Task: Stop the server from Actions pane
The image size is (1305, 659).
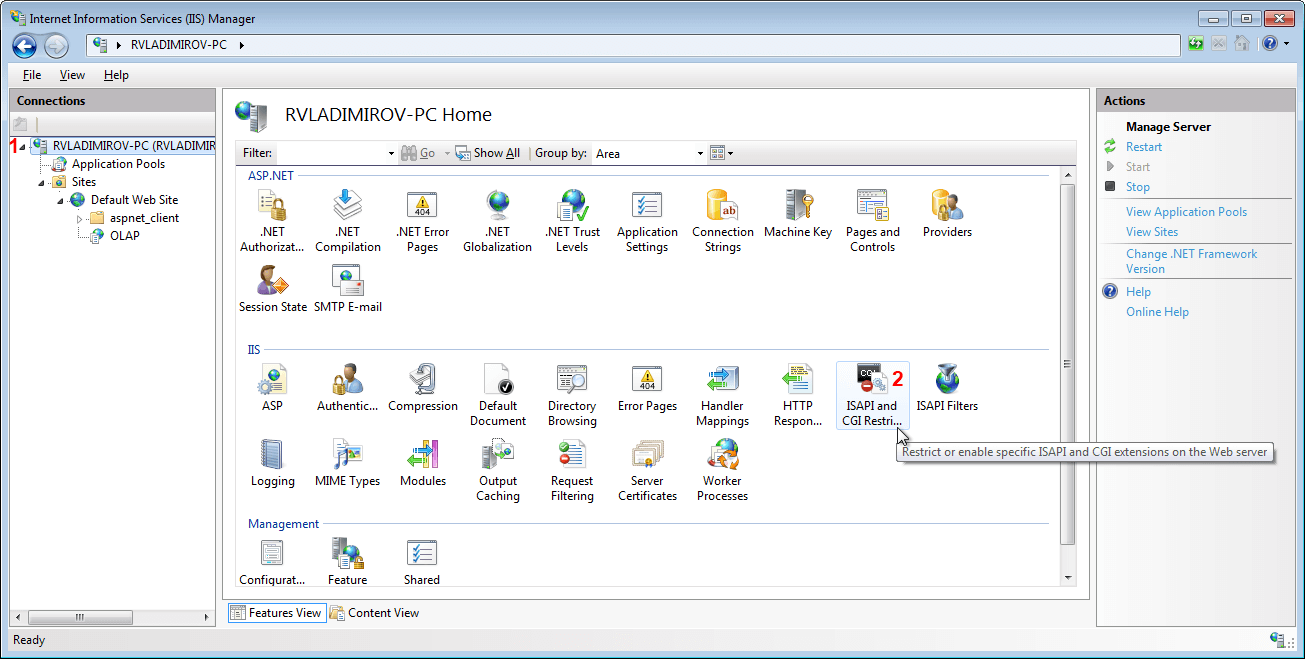Action: (x=1137, y=186)
